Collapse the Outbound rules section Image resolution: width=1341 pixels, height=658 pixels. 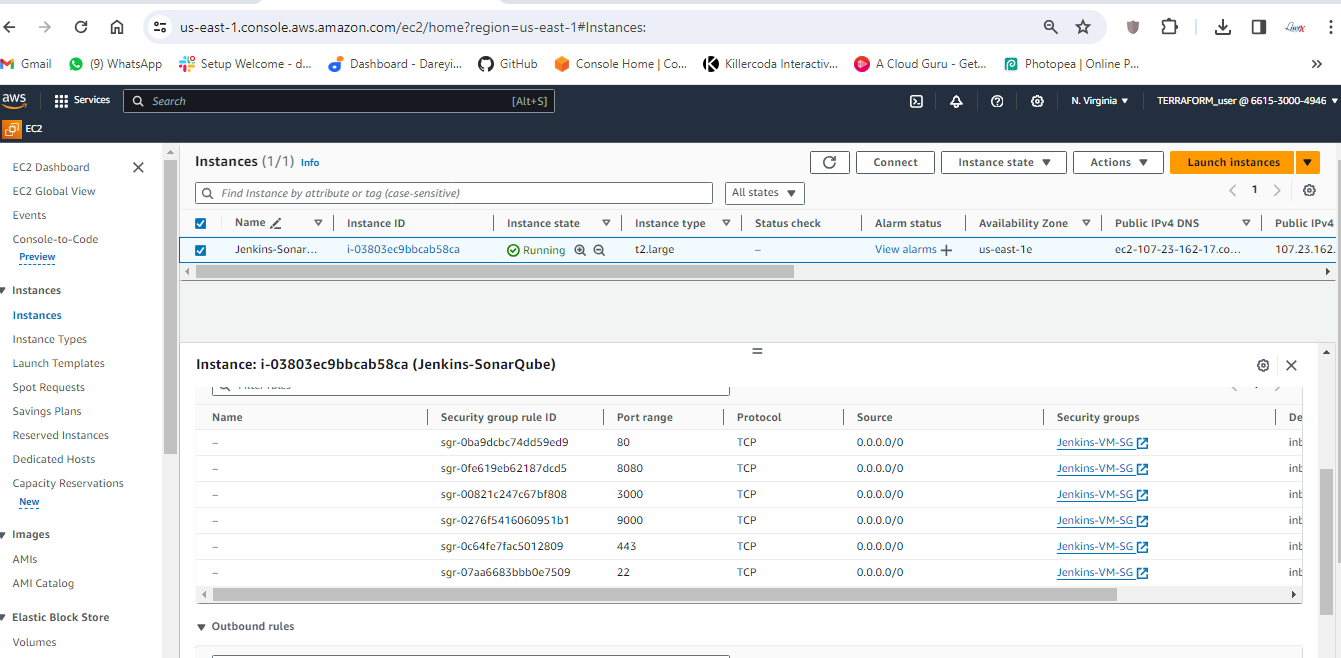click(x=202, y=627)
